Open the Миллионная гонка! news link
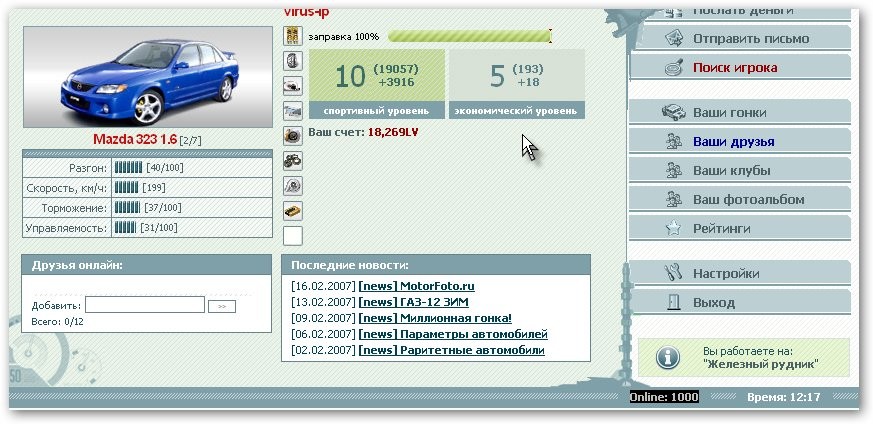 tap(435, 318)
